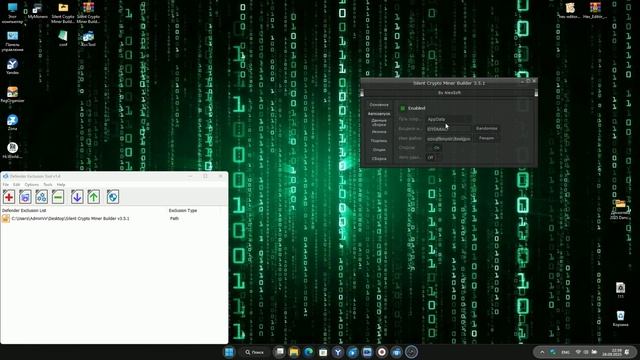Open the Hex Editor WinRAR archive on the desktop
640x360 pixels.
point(595,11)
